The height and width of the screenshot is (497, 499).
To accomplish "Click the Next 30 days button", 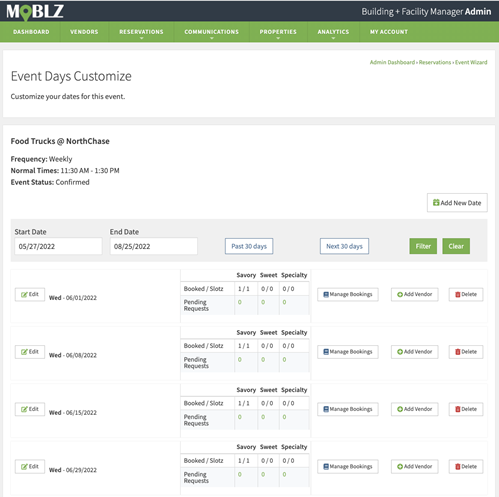I will [344, 246].
